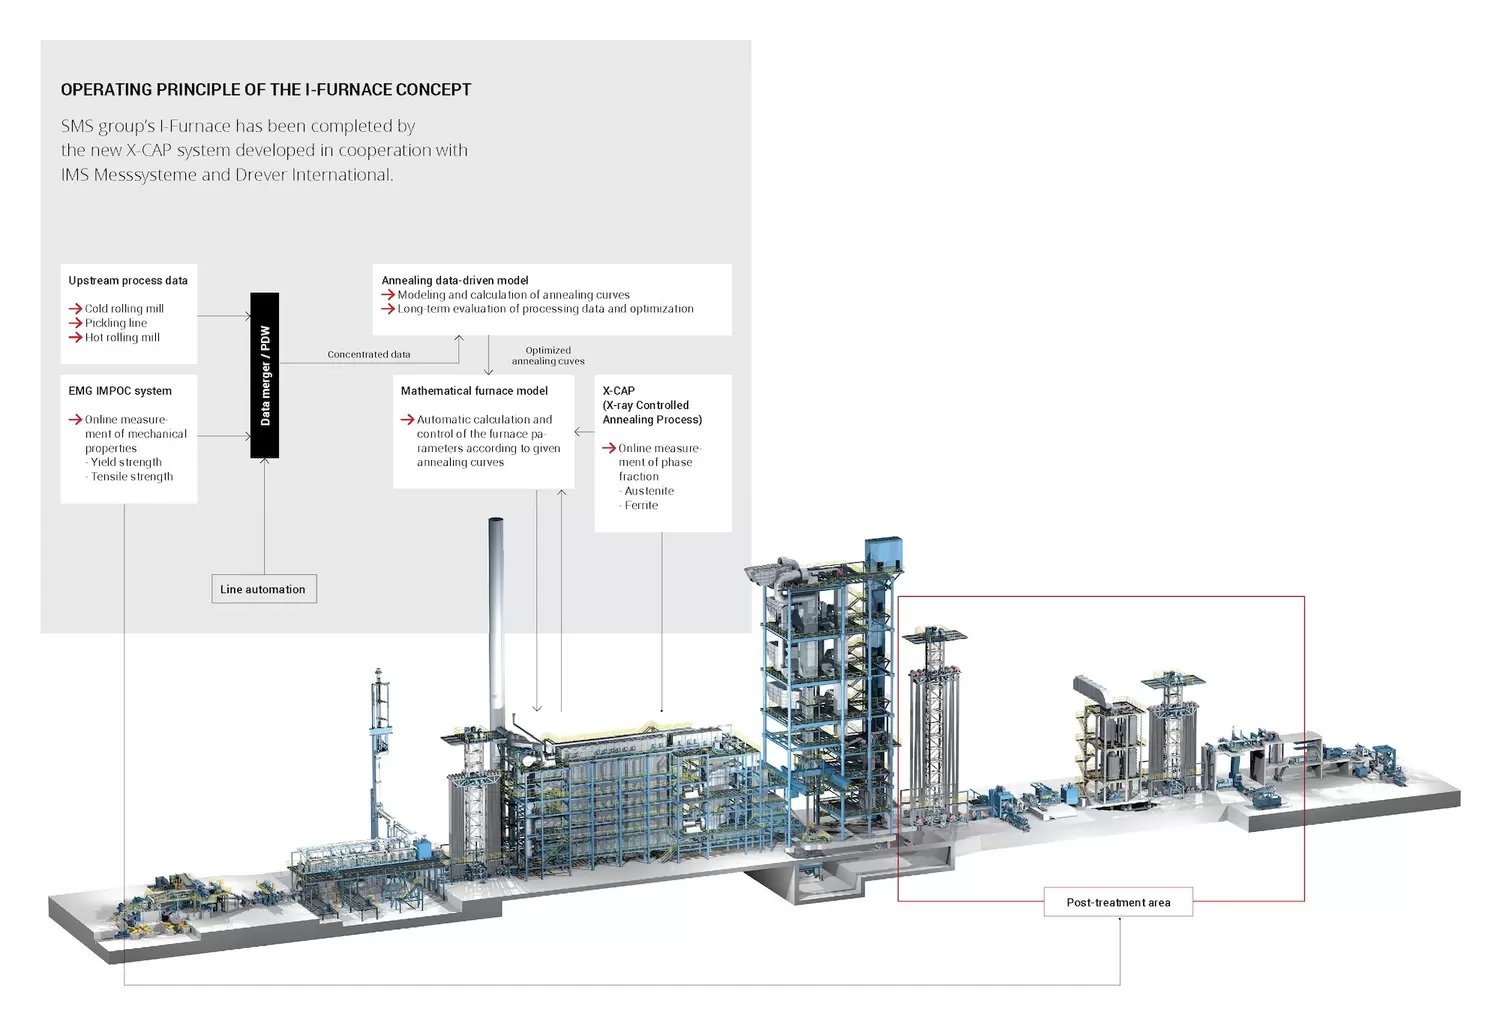Click the Optimized annealing curves label
Image resolution: width=1500 pixels, height=1023 pixels.
coord(548,356)
